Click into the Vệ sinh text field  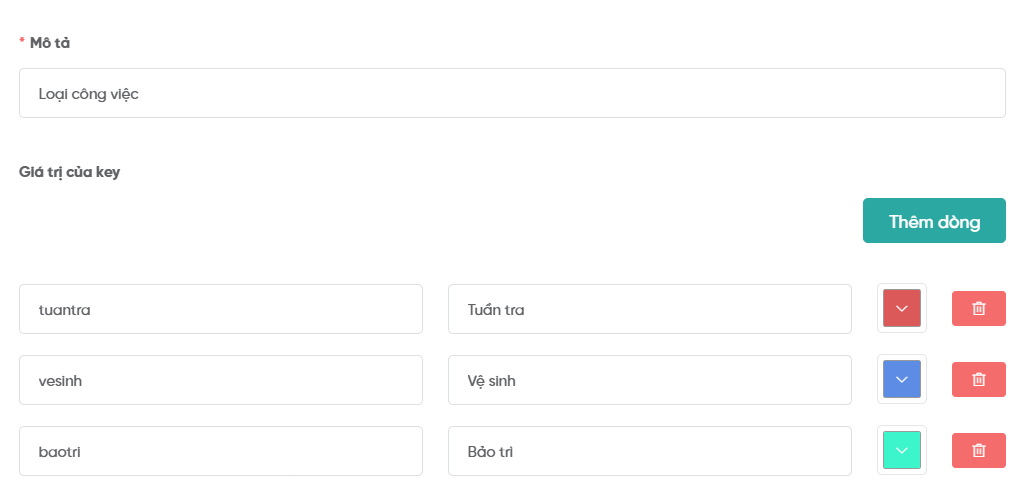coord(649,380)
